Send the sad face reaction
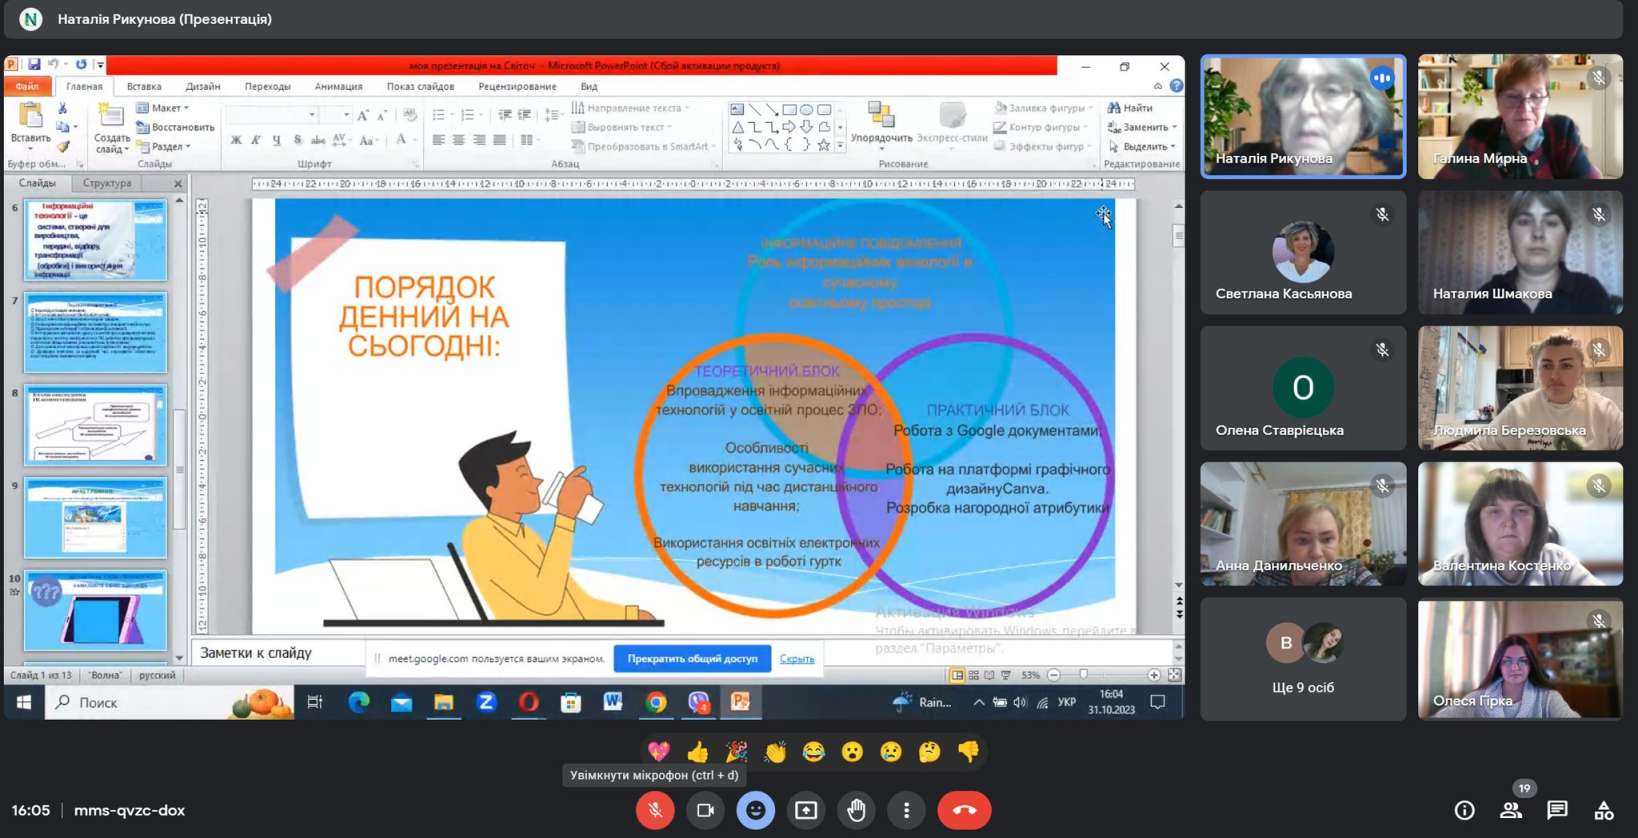 (891, 751)
